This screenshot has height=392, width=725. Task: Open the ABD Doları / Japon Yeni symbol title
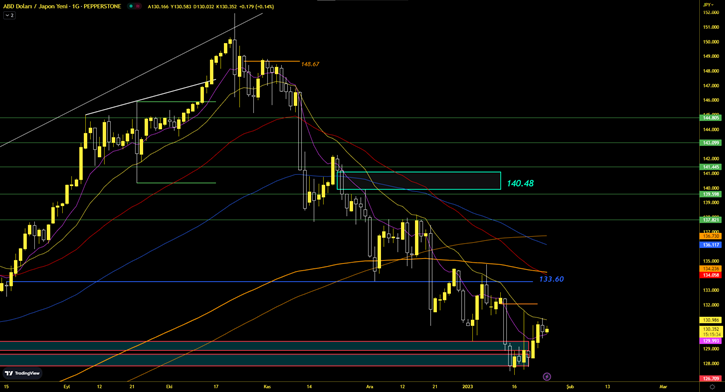[62, 6]
